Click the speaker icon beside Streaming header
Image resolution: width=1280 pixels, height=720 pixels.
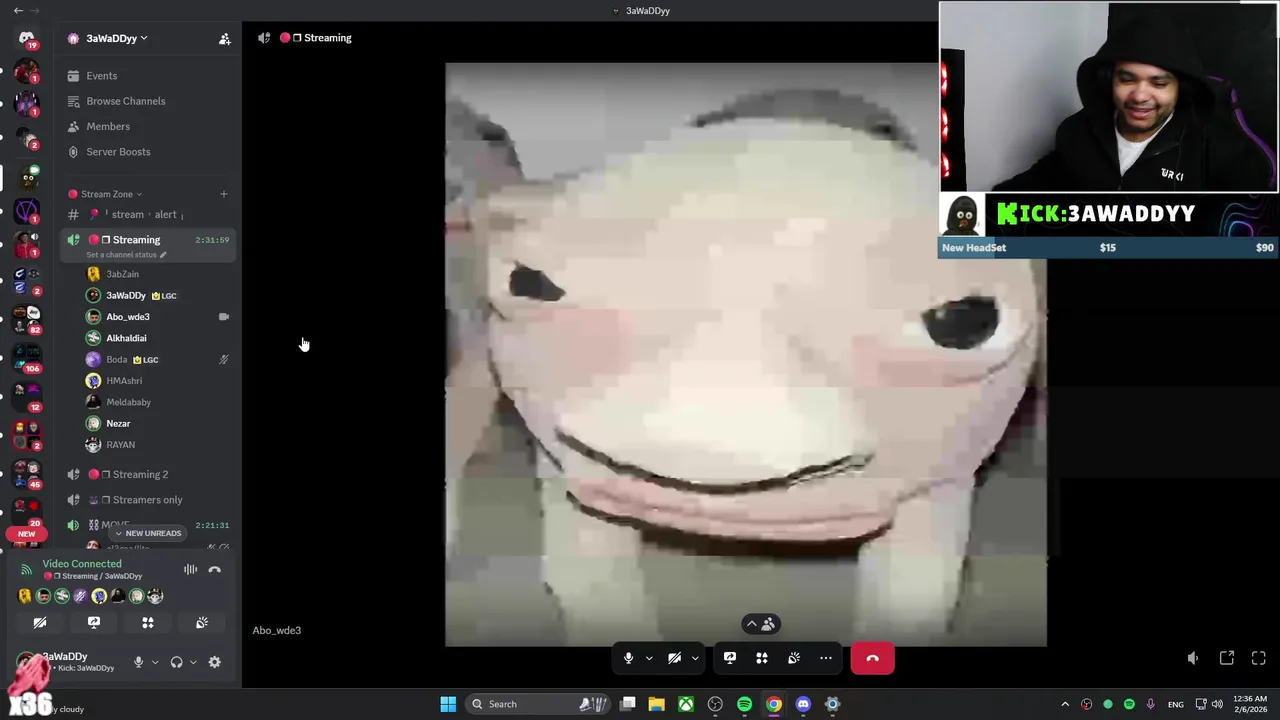pos(264,38)
